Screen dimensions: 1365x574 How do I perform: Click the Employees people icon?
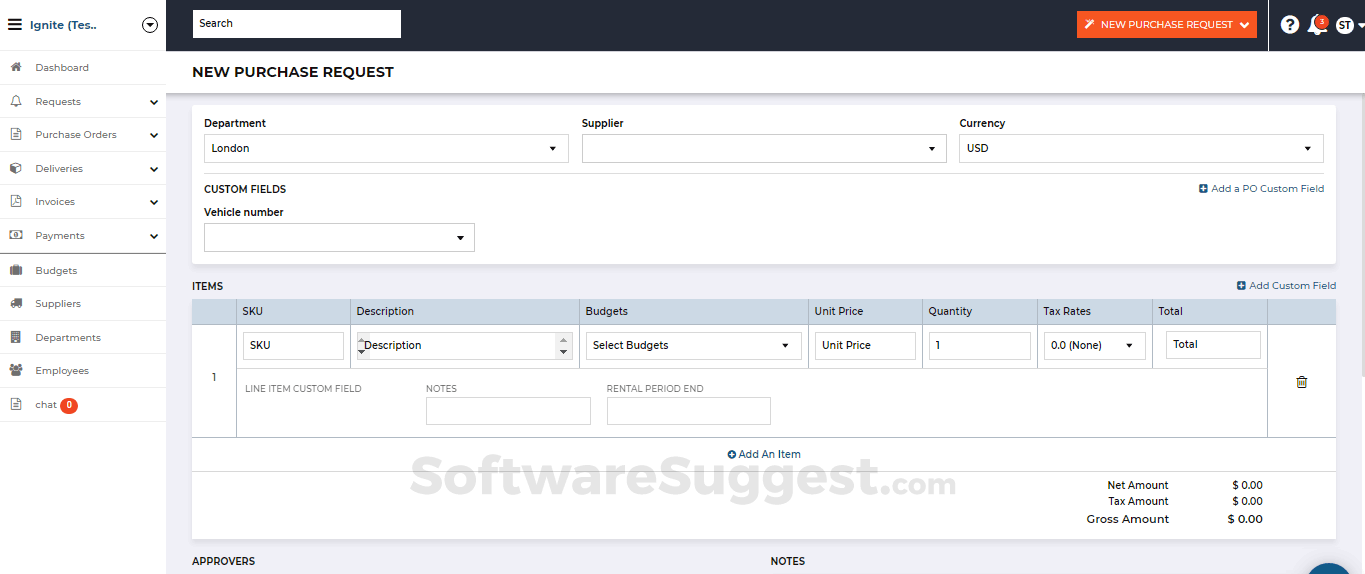click(x=16, y=371)
